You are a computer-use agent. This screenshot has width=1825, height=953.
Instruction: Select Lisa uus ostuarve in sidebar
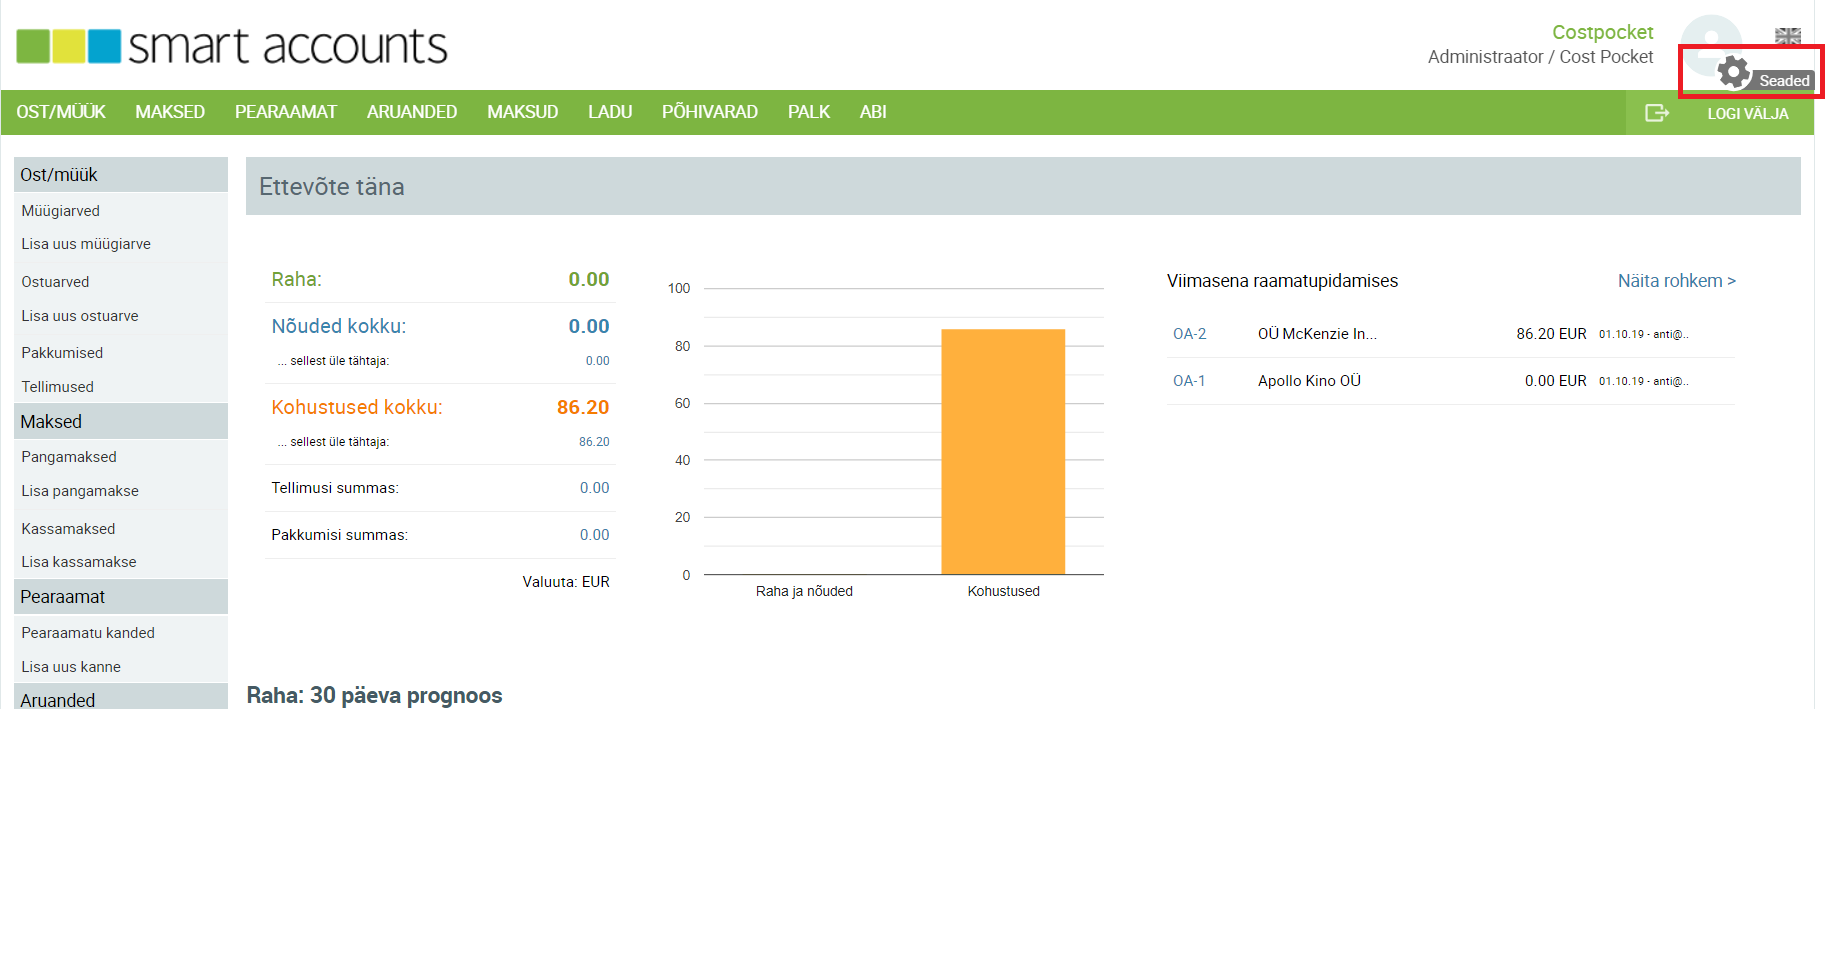(x=80, y=316)
